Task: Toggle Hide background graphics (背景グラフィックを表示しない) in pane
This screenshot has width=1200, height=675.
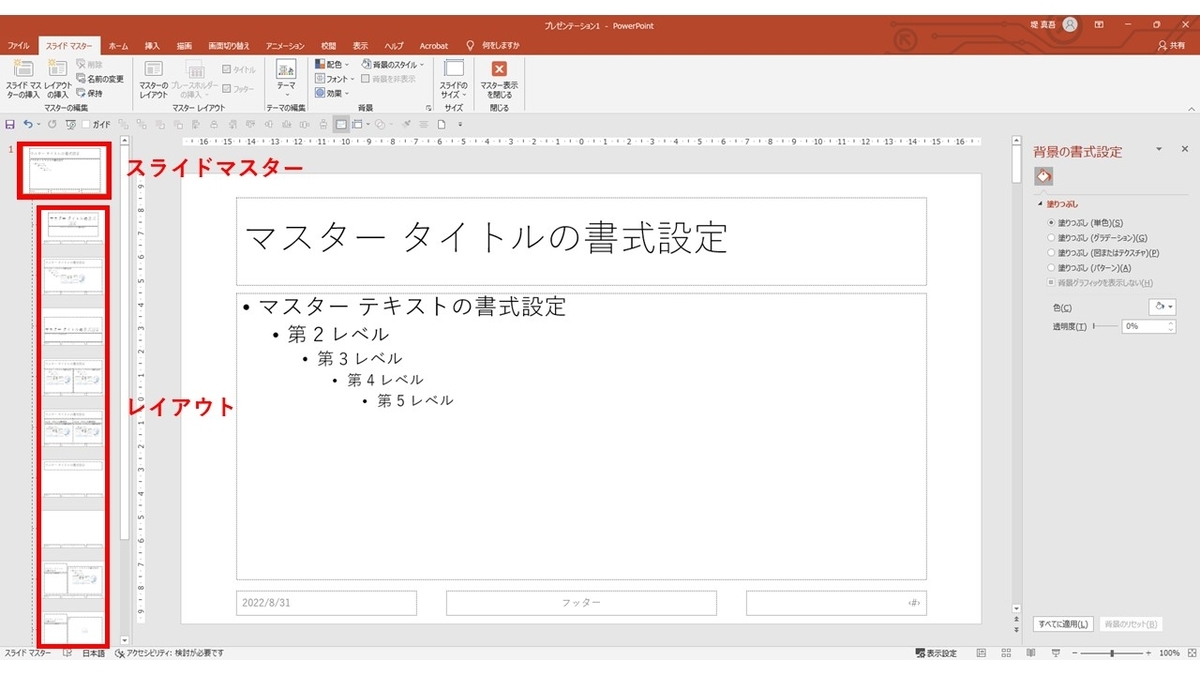Action: [1051, 282]
